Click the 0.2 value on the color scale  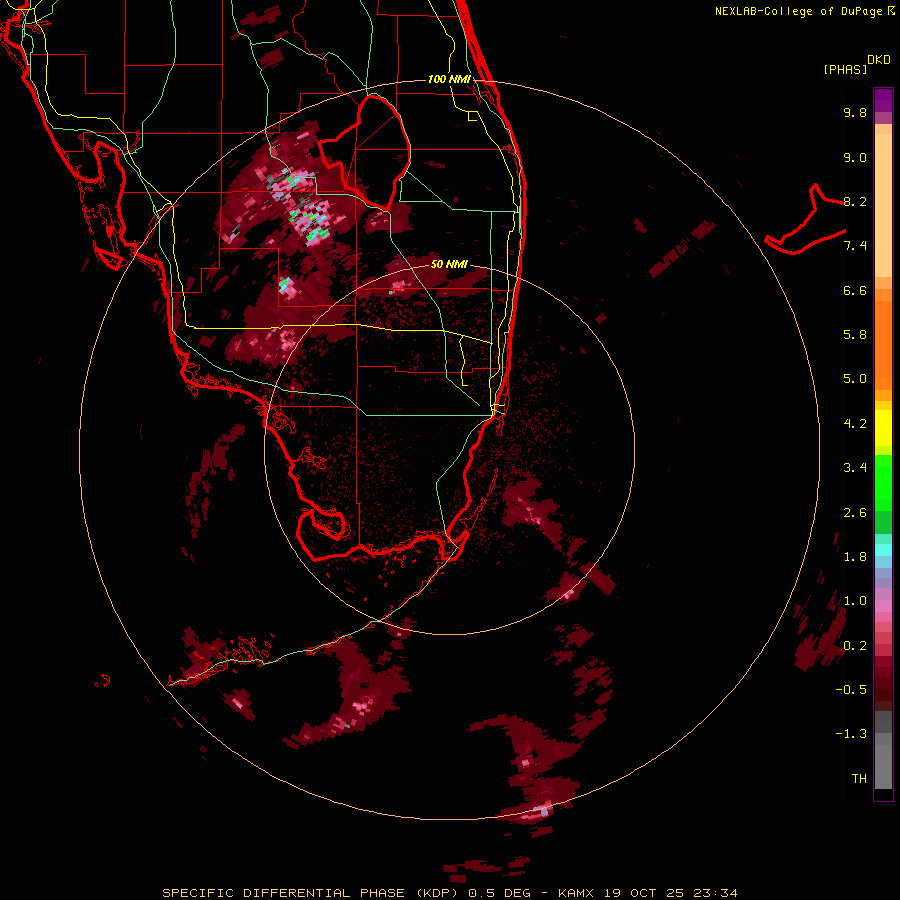point(855,646)
